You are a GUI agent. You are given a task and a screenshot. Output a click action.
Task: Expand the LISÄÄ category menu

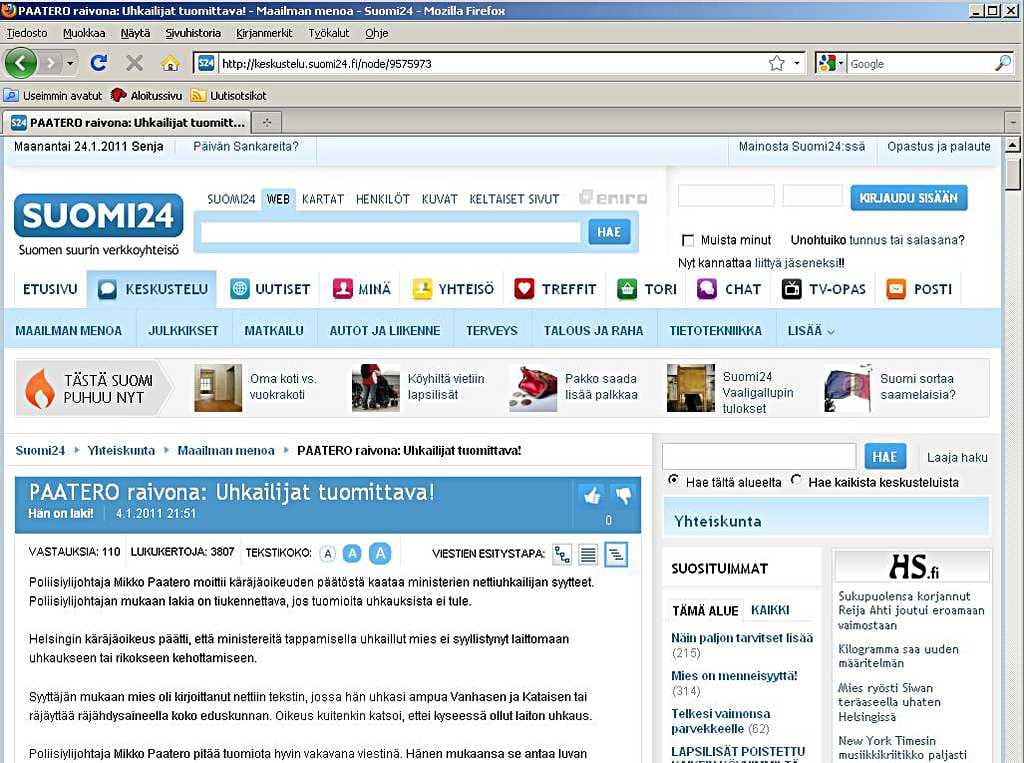point(810,331)
